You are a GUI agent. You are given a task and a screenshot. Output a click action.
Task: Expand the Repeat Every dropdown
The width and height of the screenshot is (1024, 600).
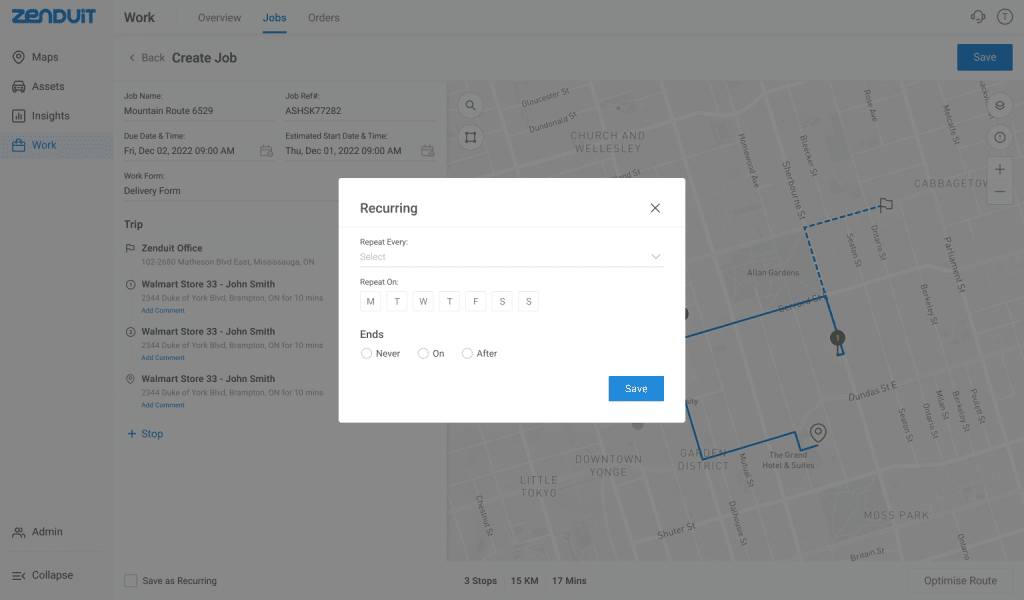511,257
